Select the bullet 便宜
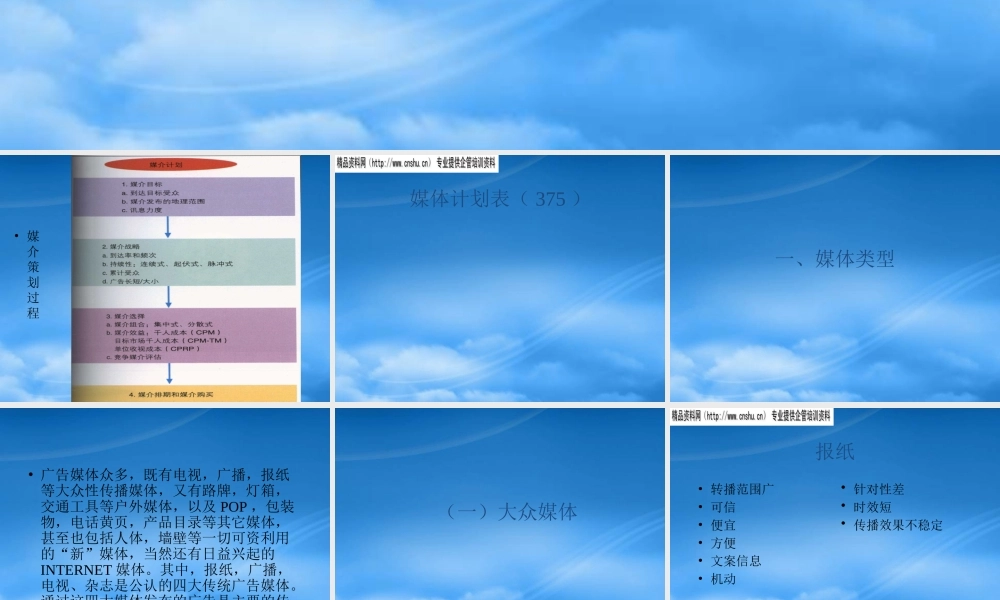Viewport: 1000px width, 600px height. click(723, 525)
